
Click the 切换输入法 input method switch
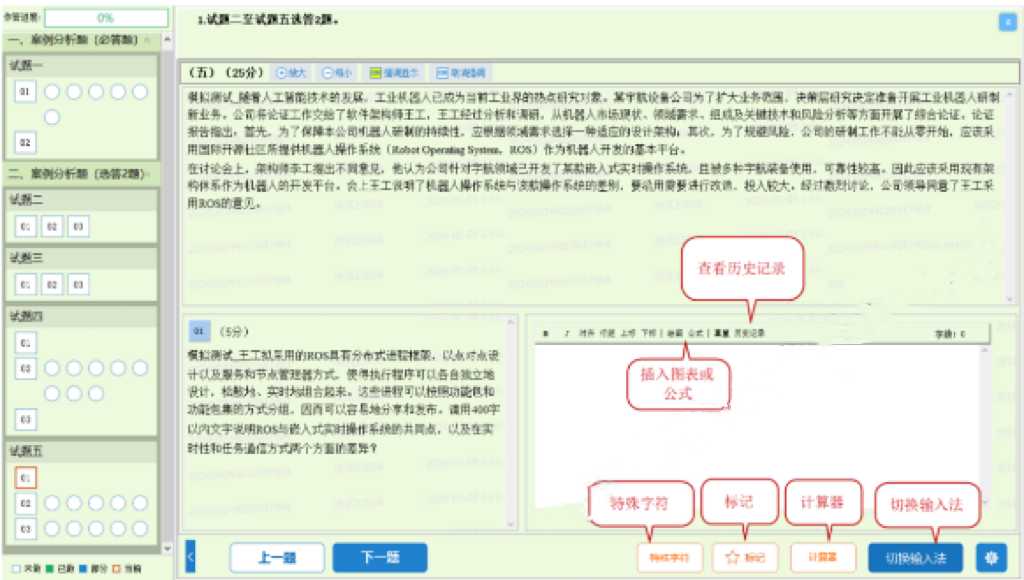[x=916, y=559]
